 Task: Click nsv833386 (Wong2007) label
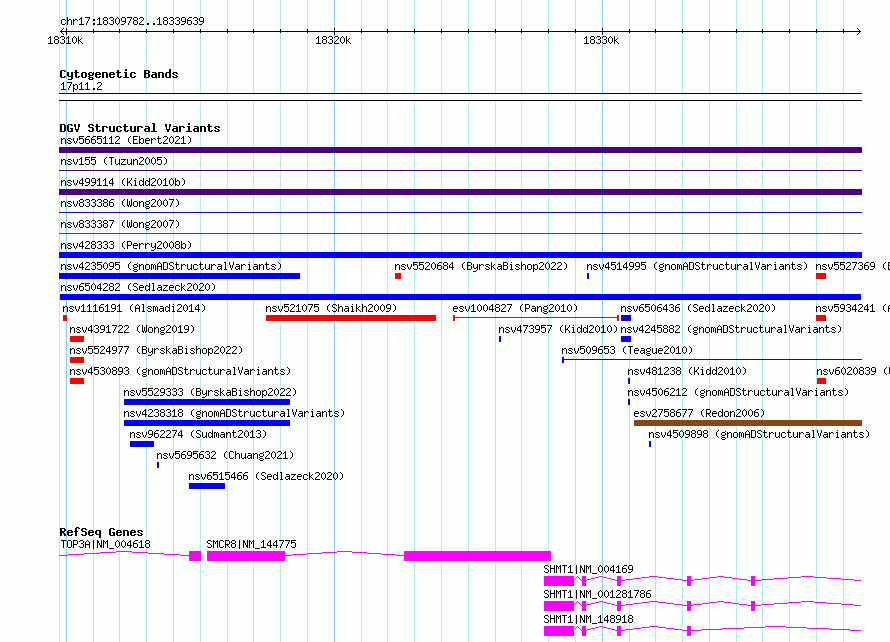pos(120,203)
